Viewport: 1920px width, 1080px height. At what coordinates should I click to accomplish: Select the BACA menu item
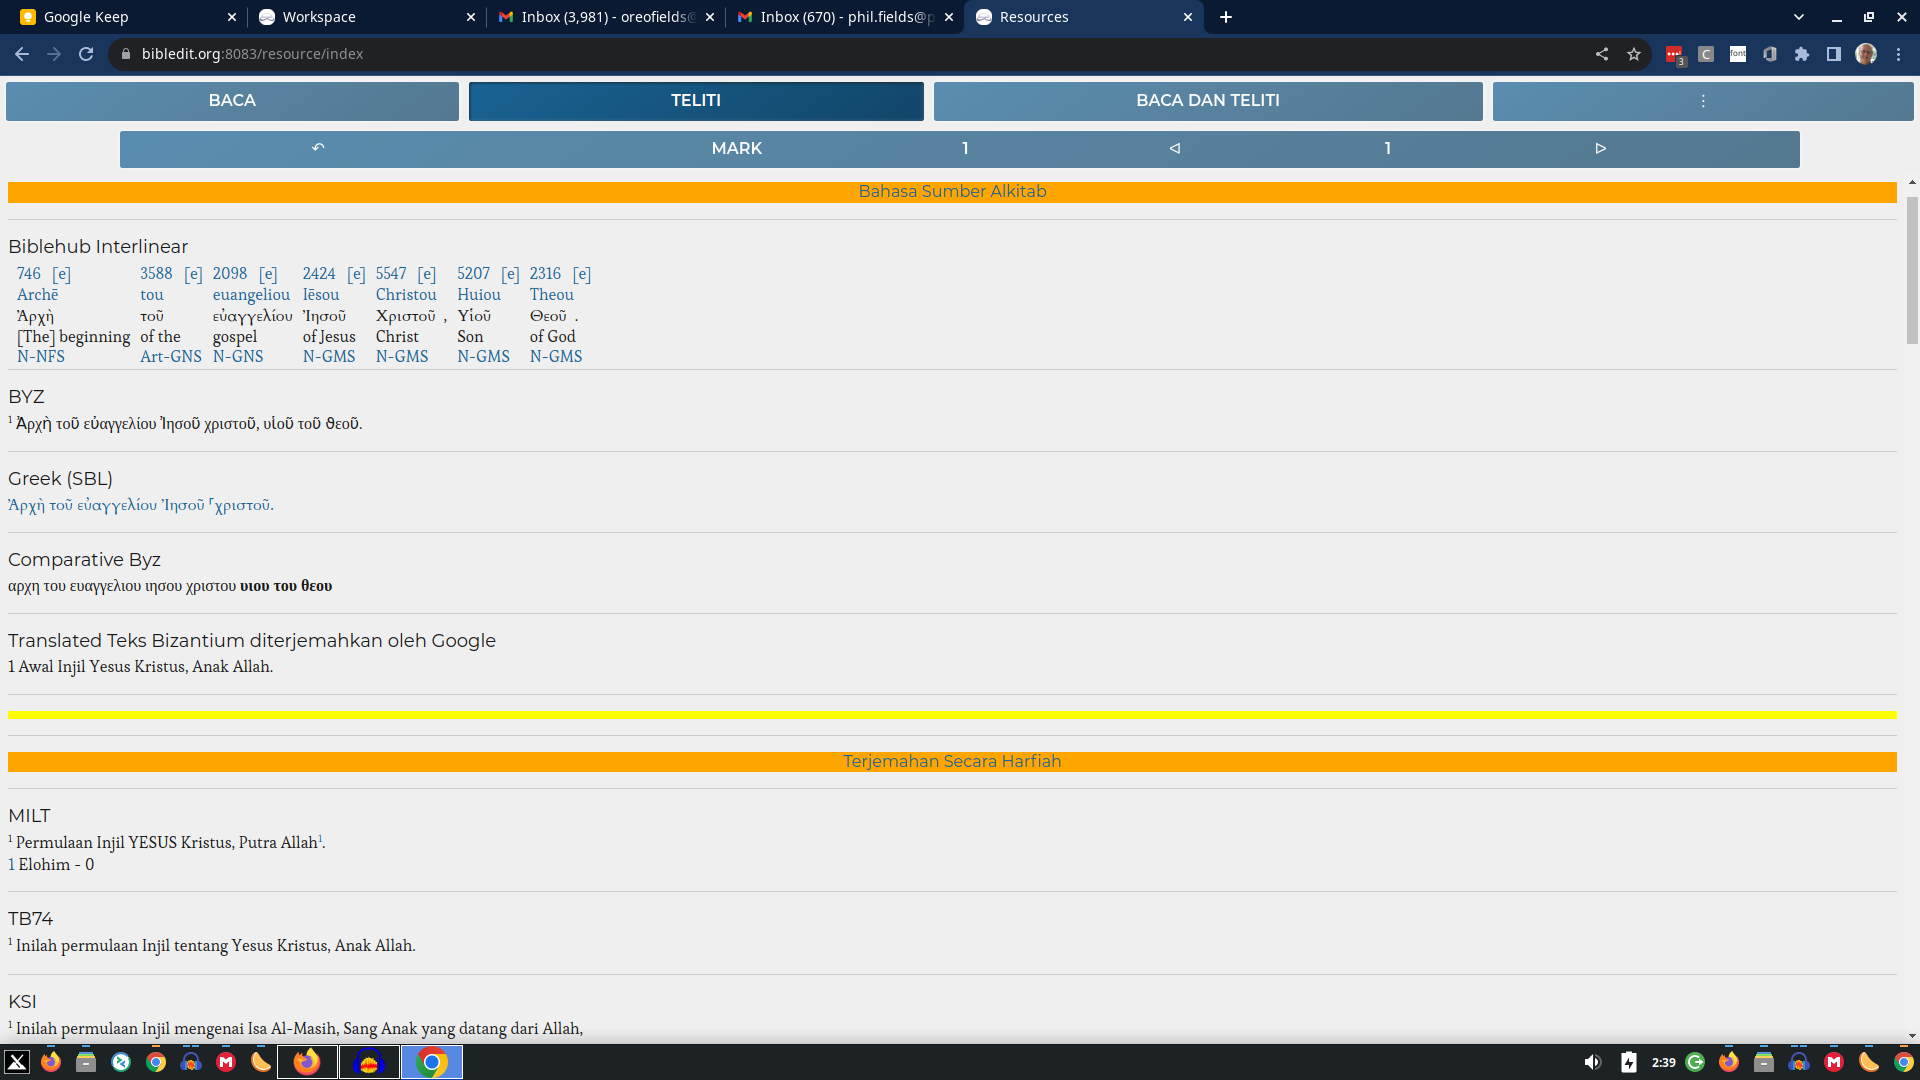[x=232, y=101]
